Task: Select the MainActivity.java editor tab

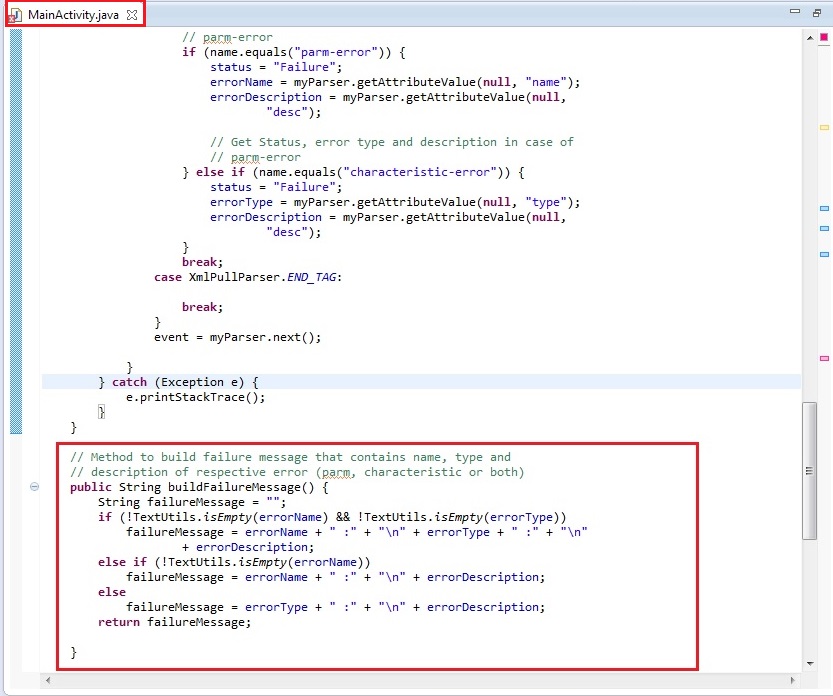Action: 72,14
